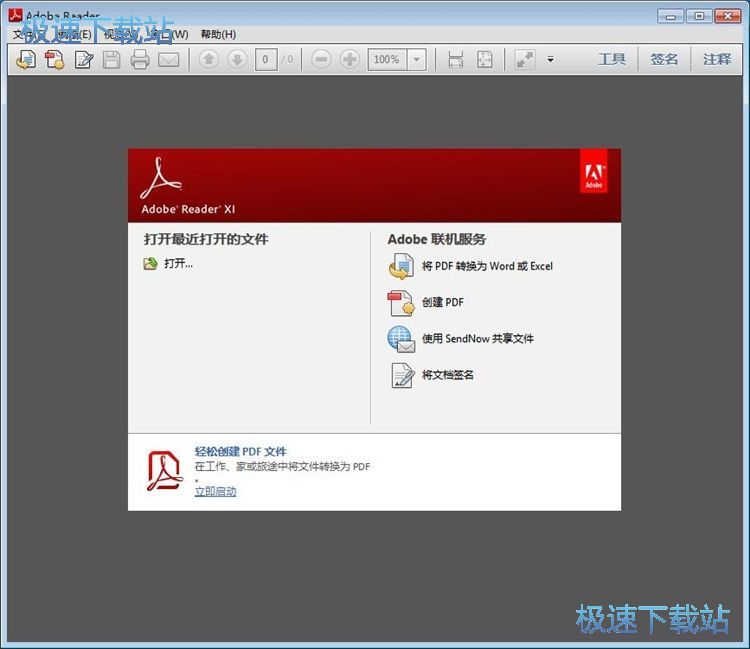Click the fit width scrolling icon
This screenshot has height=649, width=750.
coord(455,60)
